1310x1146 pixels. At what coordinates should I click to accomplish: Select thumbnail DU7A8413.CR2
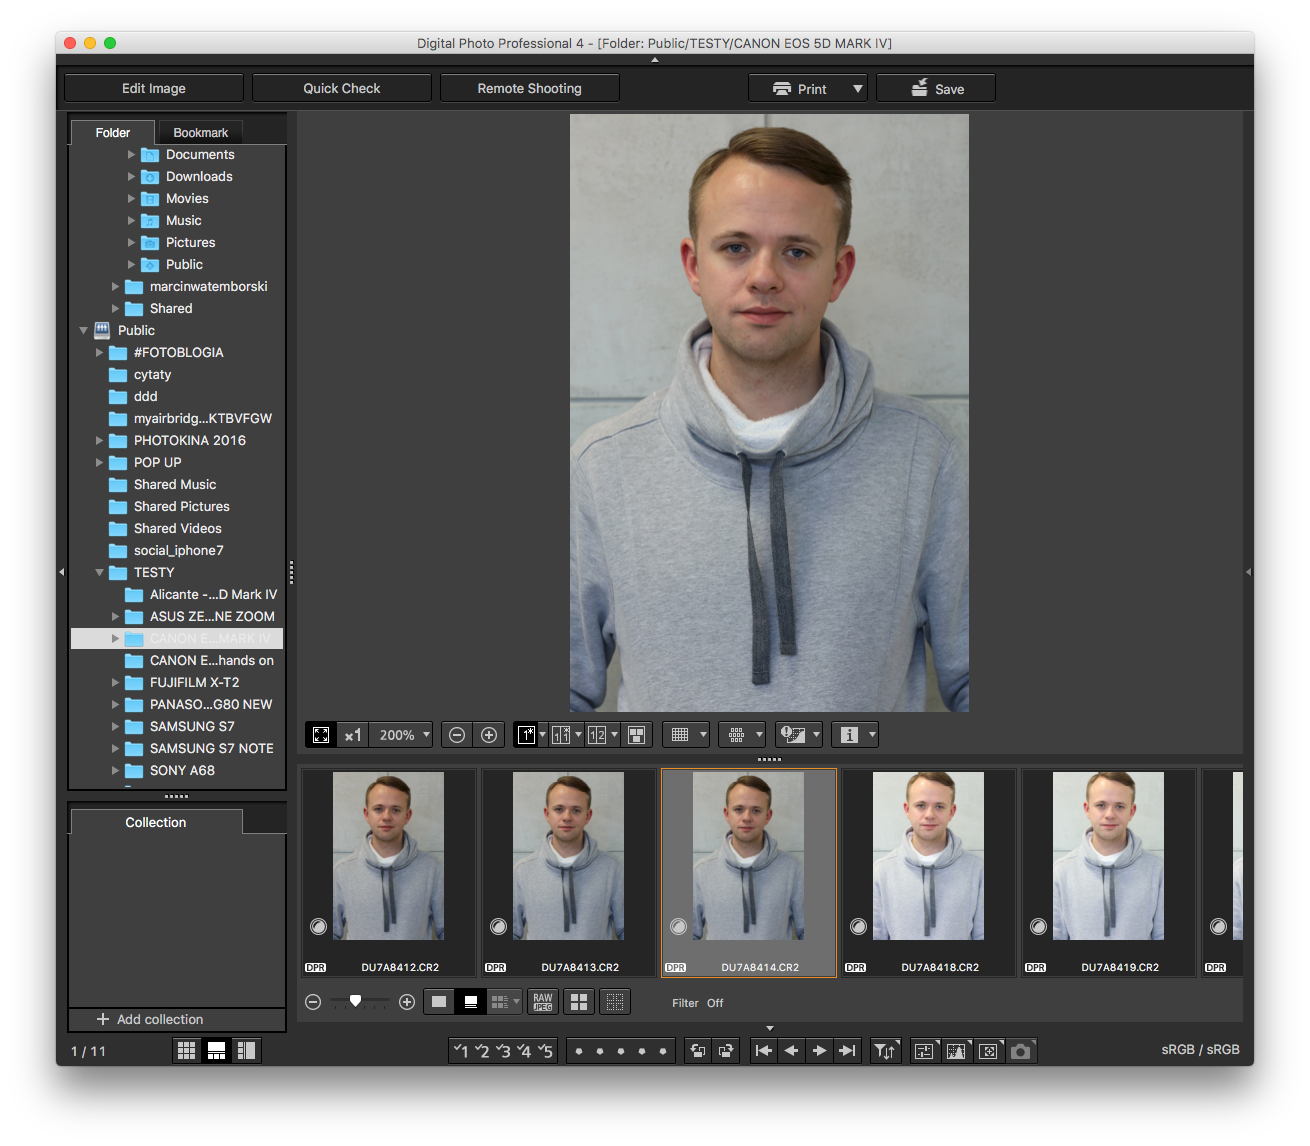click(x=568, y=872)
